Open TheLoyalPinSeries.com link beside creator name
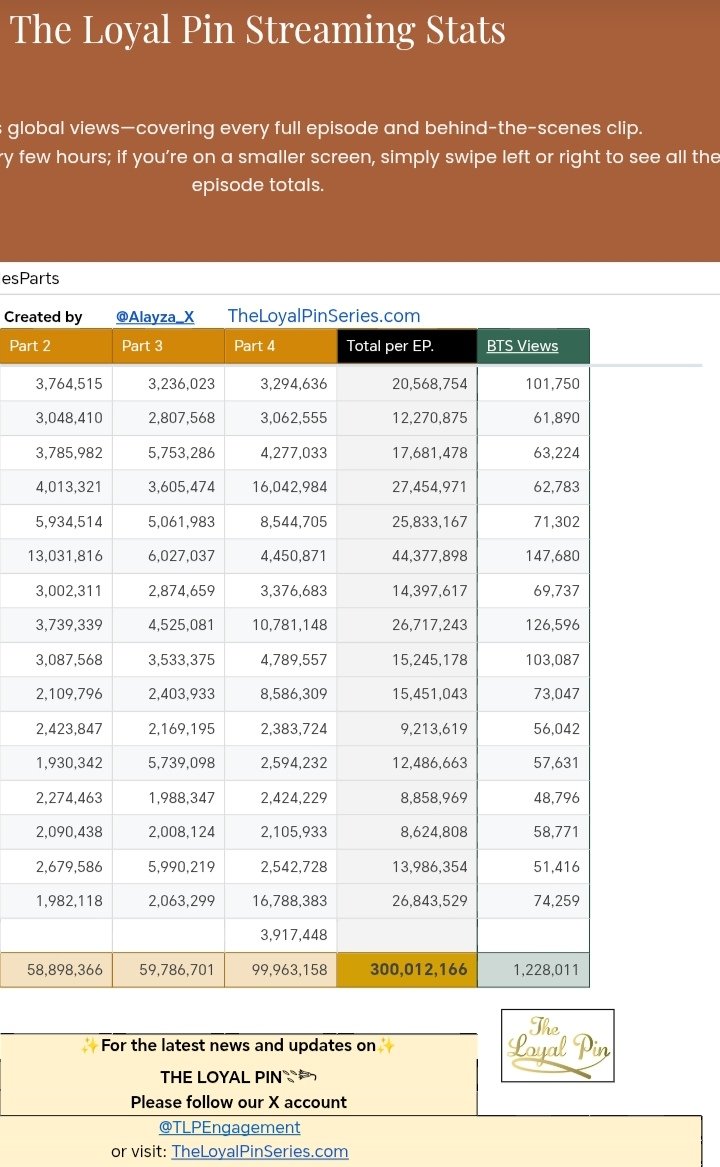 (x=324, y=316)
